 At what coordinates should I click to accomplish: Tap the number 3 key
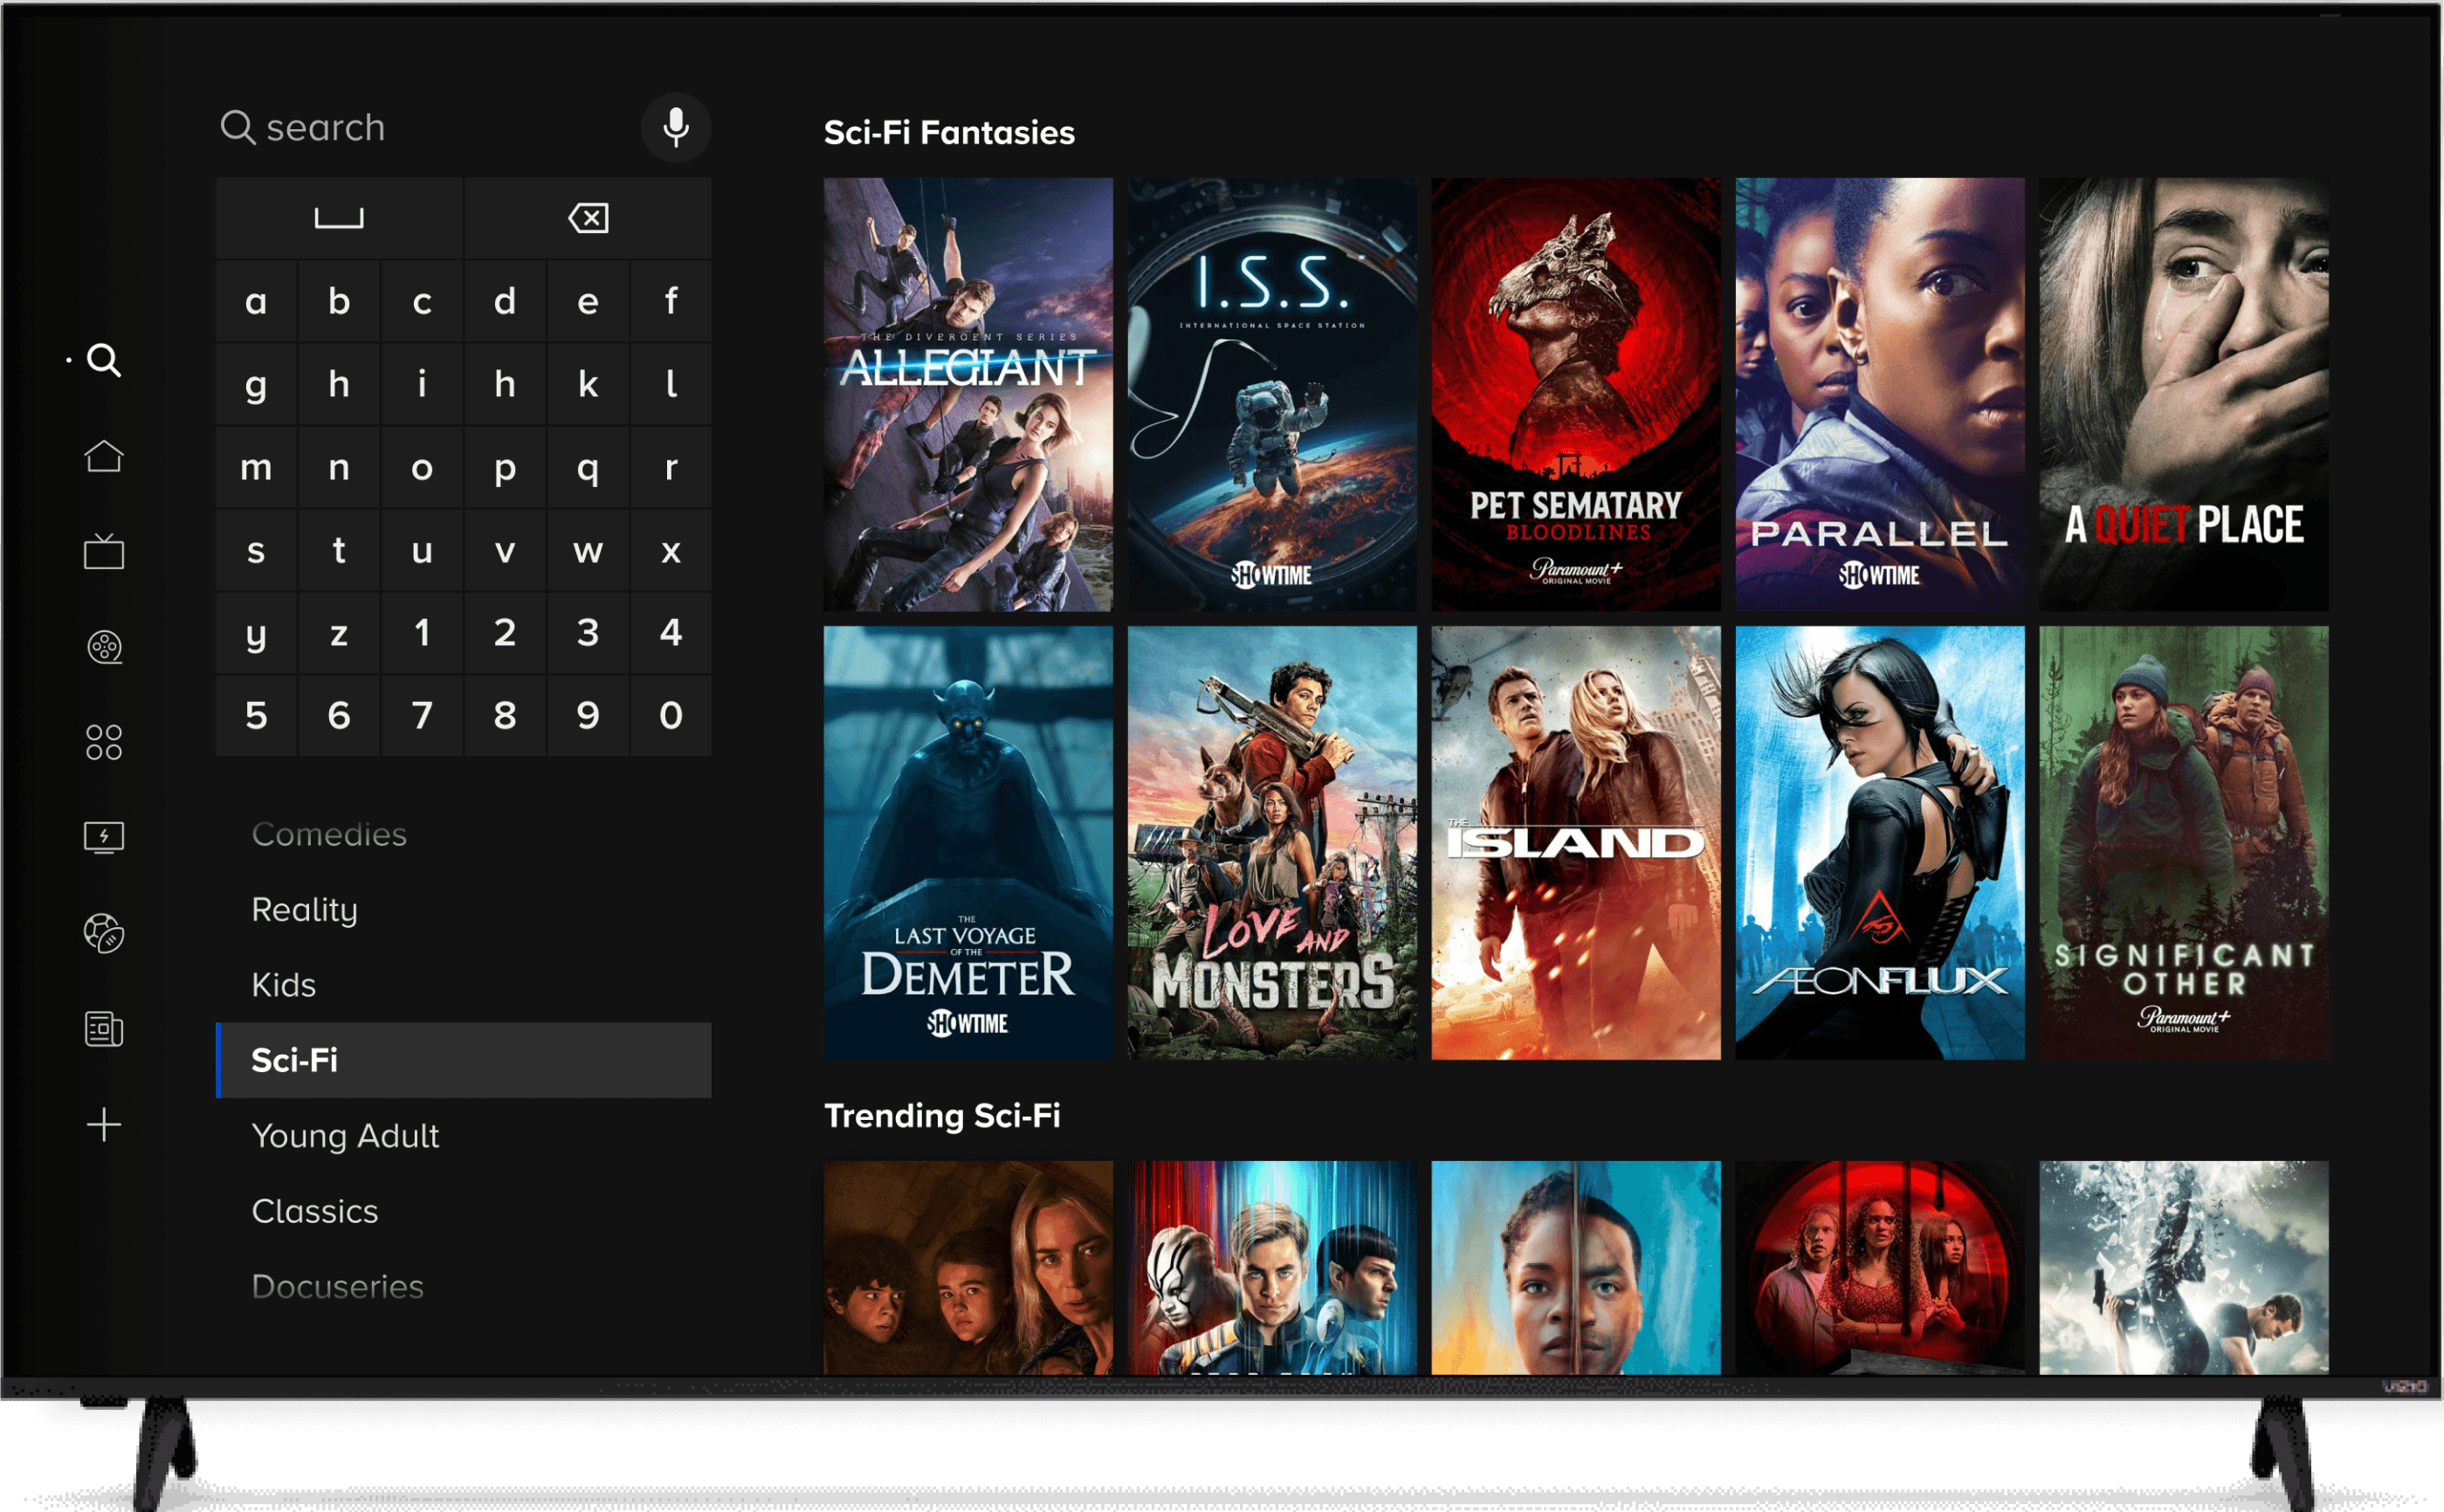pyautogui.click(x=588, y=633)
